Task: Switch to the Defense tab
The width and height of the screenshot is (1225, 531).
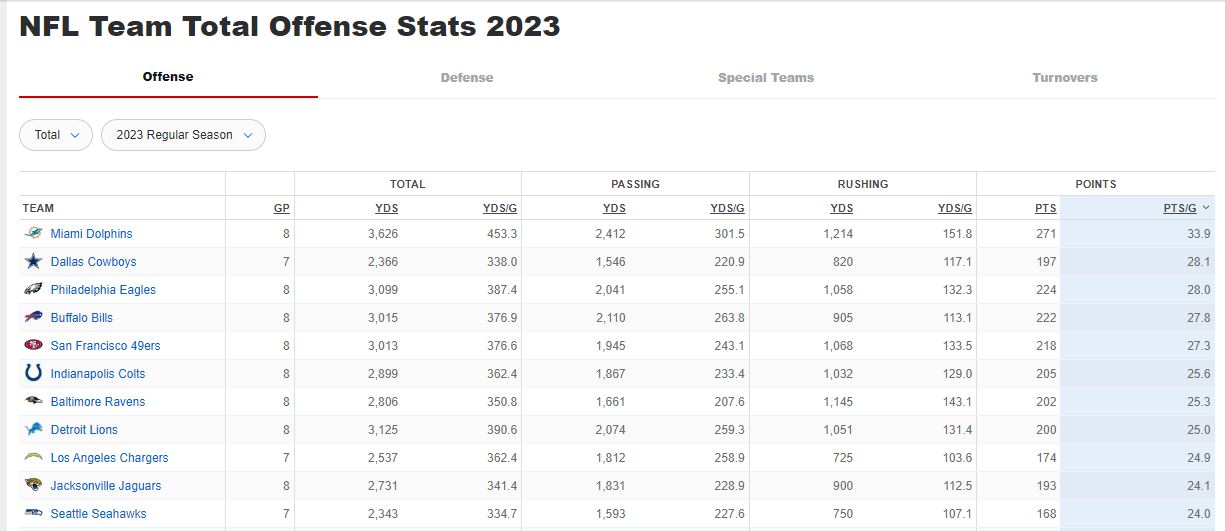Action: (467, 78)
